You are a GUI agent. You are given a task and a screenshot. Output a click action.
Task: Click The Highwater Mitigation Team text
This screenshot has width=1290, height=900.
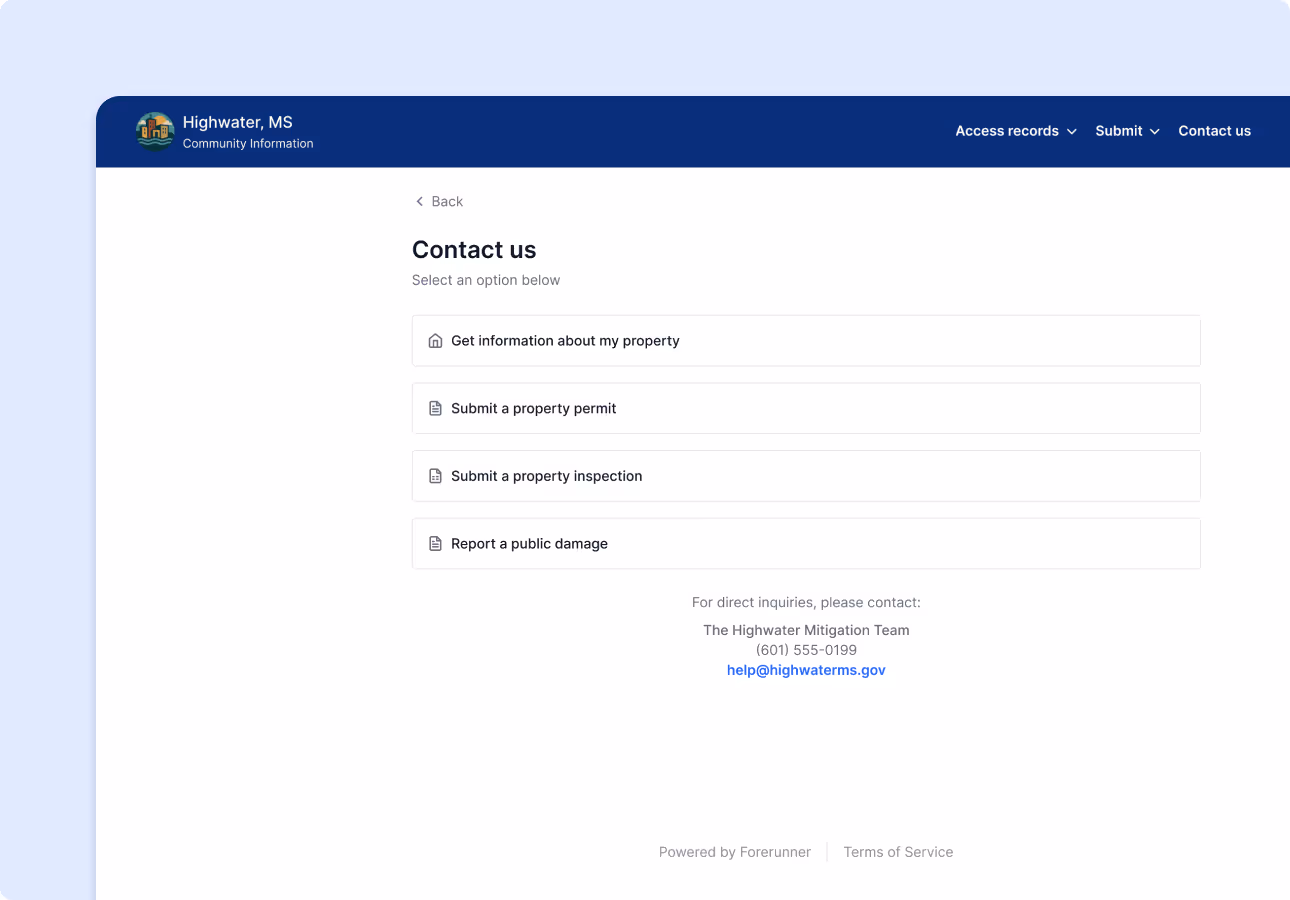coord(806,630)
